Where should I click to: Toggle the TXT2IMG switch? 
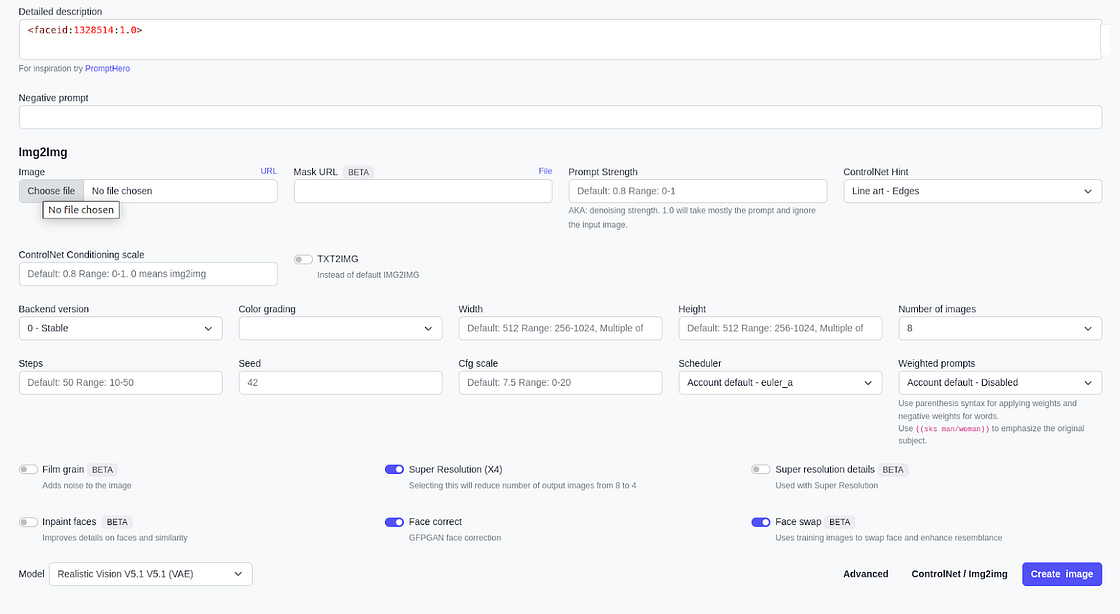click(x=303, y=259)
